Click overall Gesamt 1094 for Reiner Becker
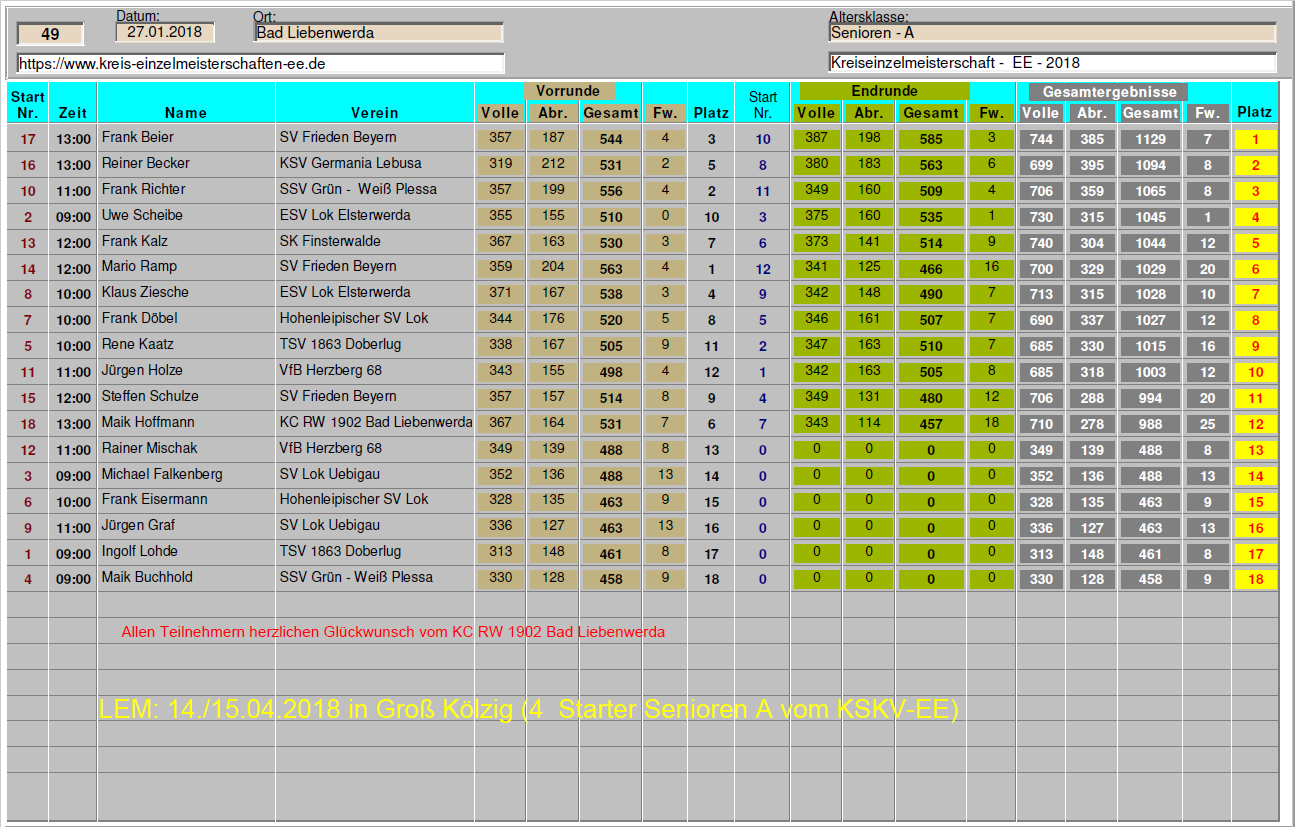 coord(1150,166)
